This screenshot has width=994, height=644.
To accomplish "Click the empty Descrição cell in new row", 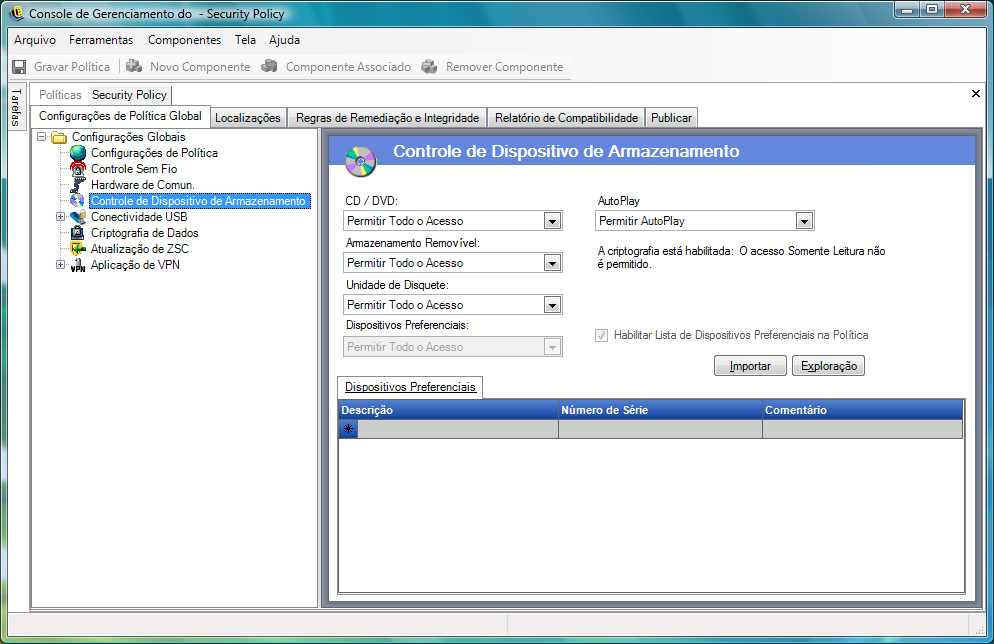I will [x=458, y=429].
